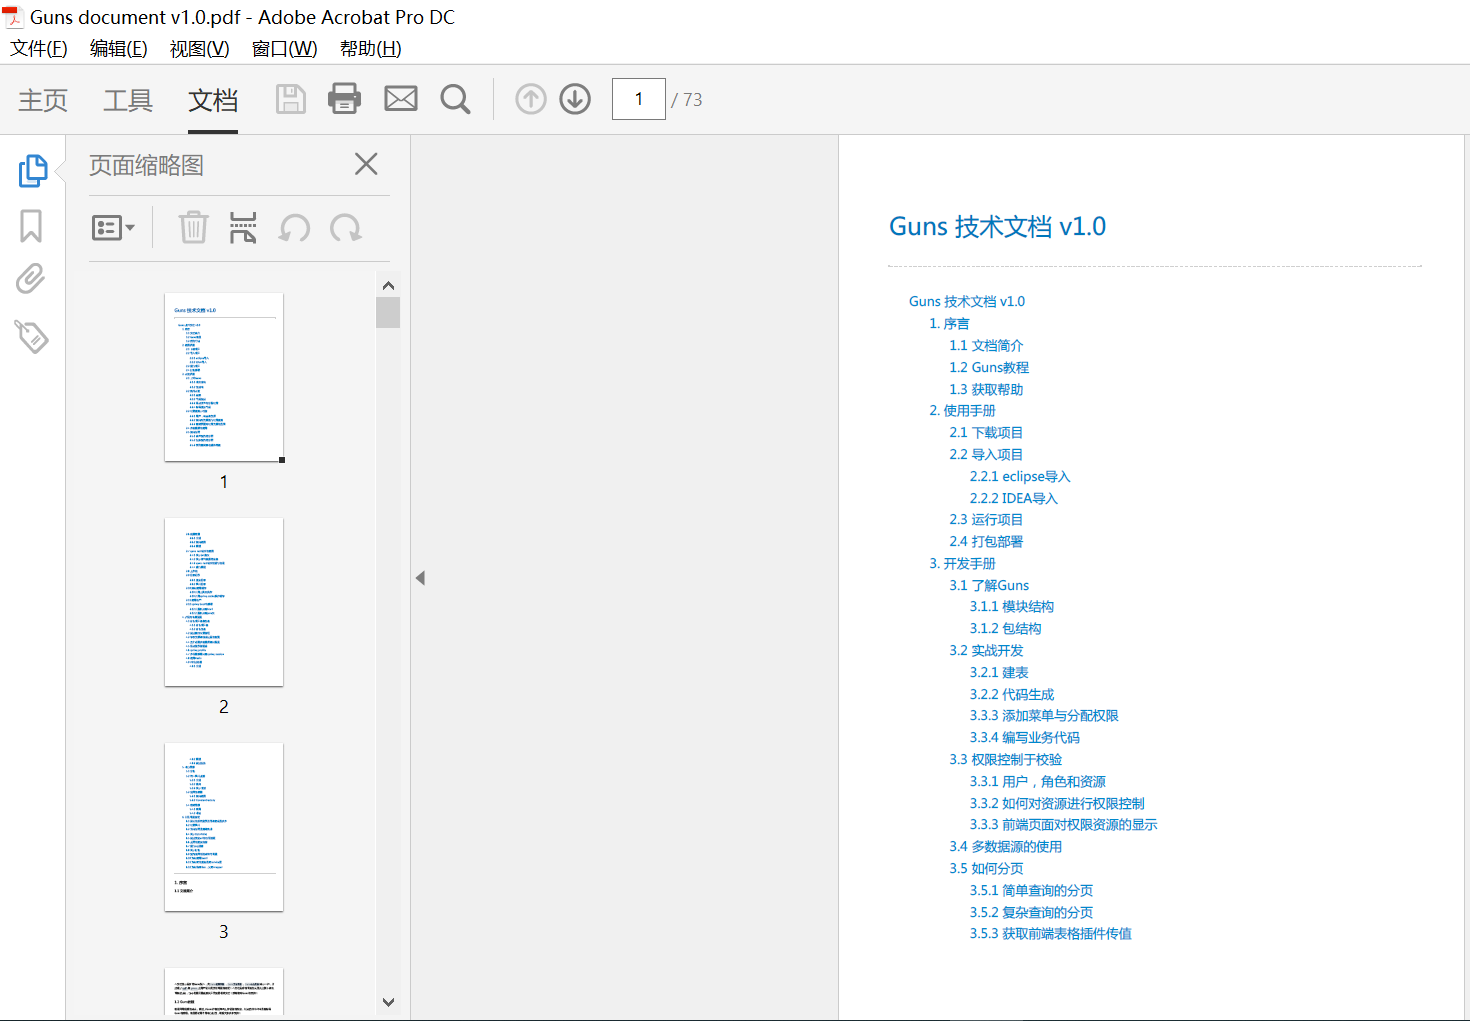1470x1021 pixels.
Task: Follow the 3.3 权限控制于校验 link
Action: [x=1006, y=759]
